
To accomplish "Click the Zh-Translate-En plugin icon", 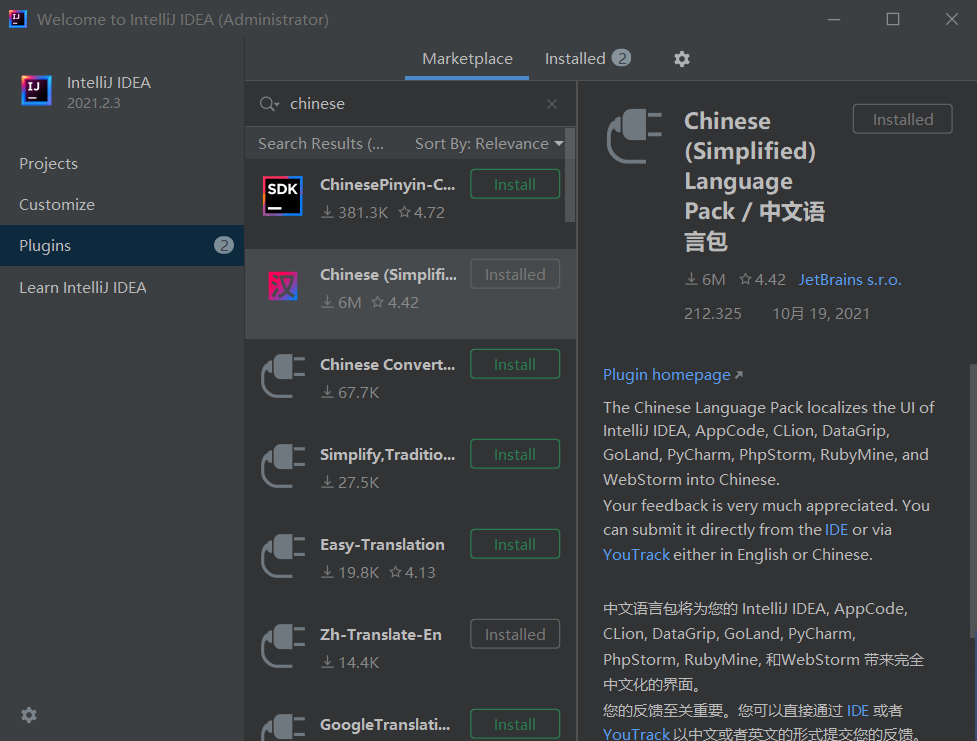I will point(283,646).
